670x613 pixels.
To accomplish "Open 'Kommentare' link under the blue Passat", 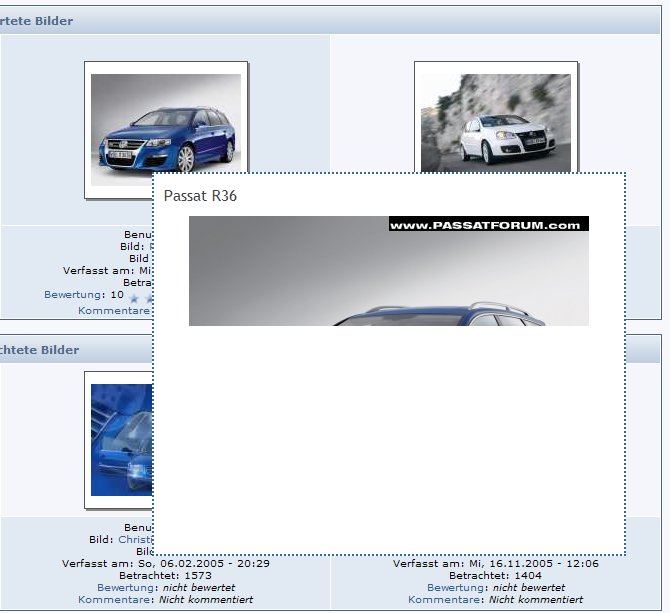I will 114,311.
